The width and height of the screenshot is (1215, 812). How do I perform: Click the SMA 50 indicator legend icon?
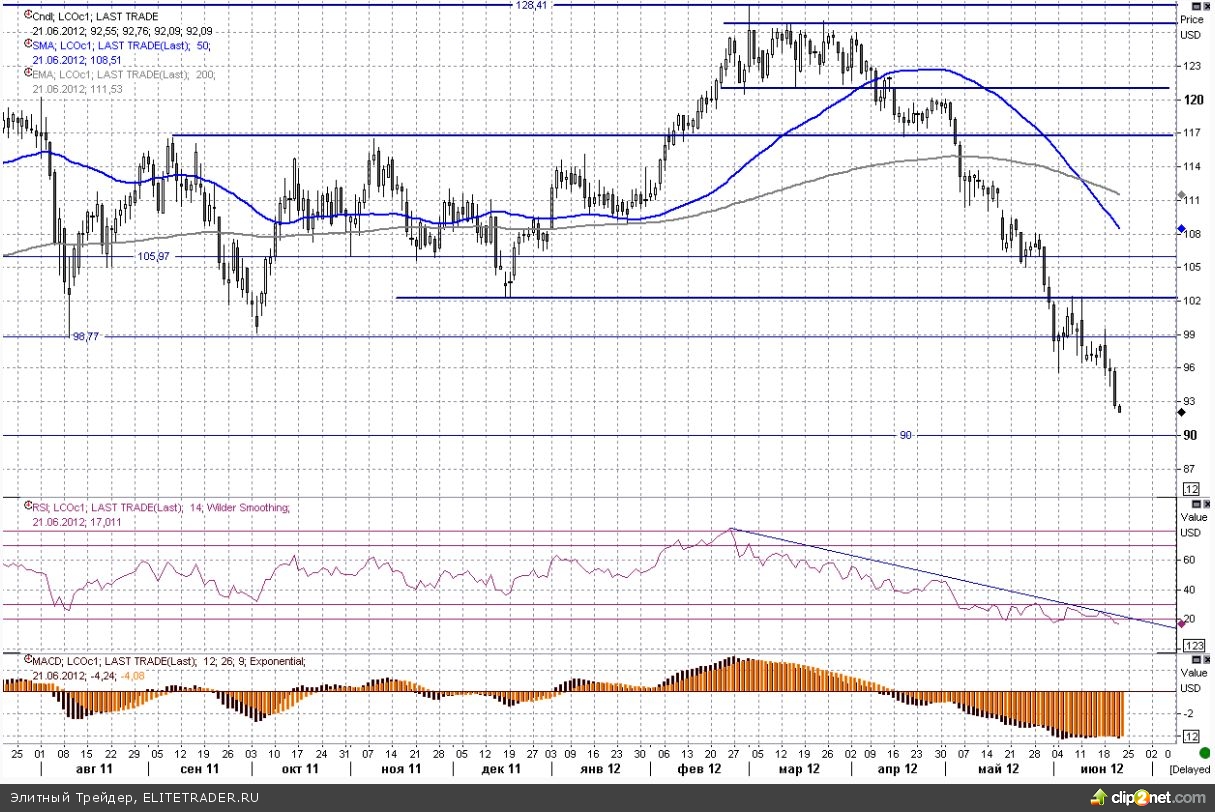pos(27,43)
